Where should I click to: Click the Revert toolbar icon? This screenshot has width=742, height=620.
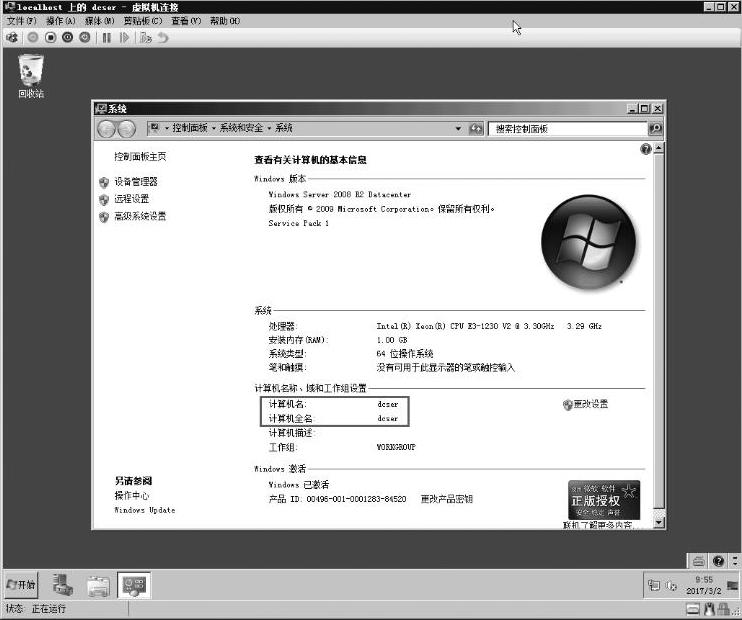[163, 37]
